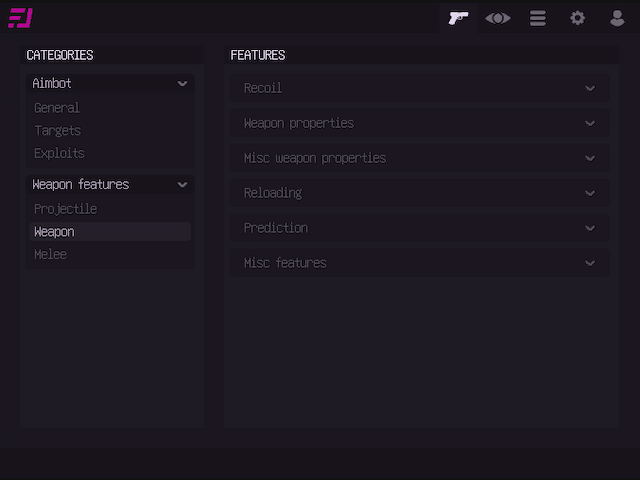Expand the Weapon properties section
The height and width of the screenshot is (480, 640).
590,123
